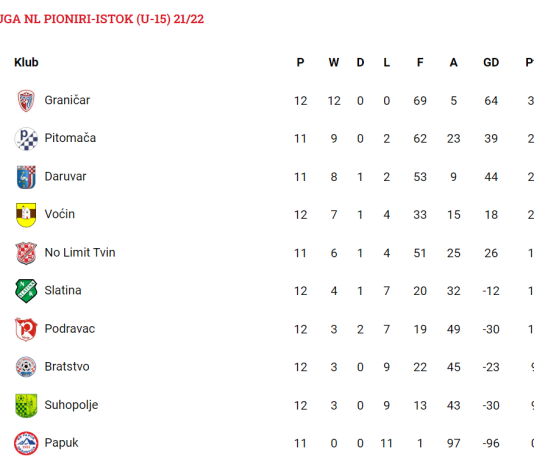534x462 pixels.
Task: Click Daruvar's goal difference value 44
Action: point(491,177)
